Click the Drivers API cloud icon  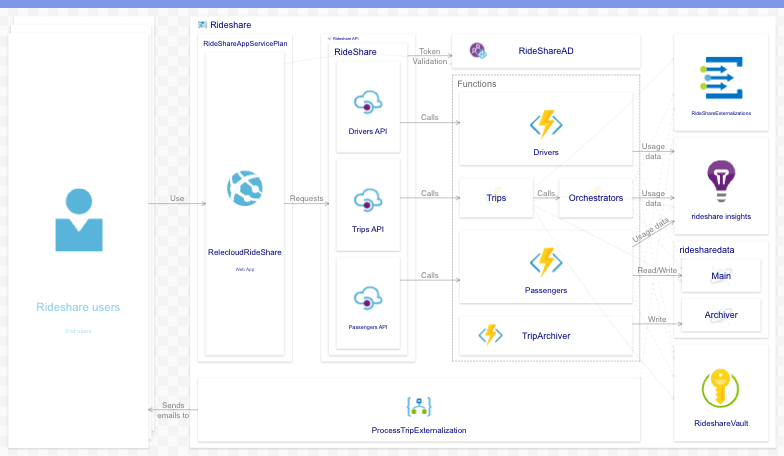pos(368,103)
